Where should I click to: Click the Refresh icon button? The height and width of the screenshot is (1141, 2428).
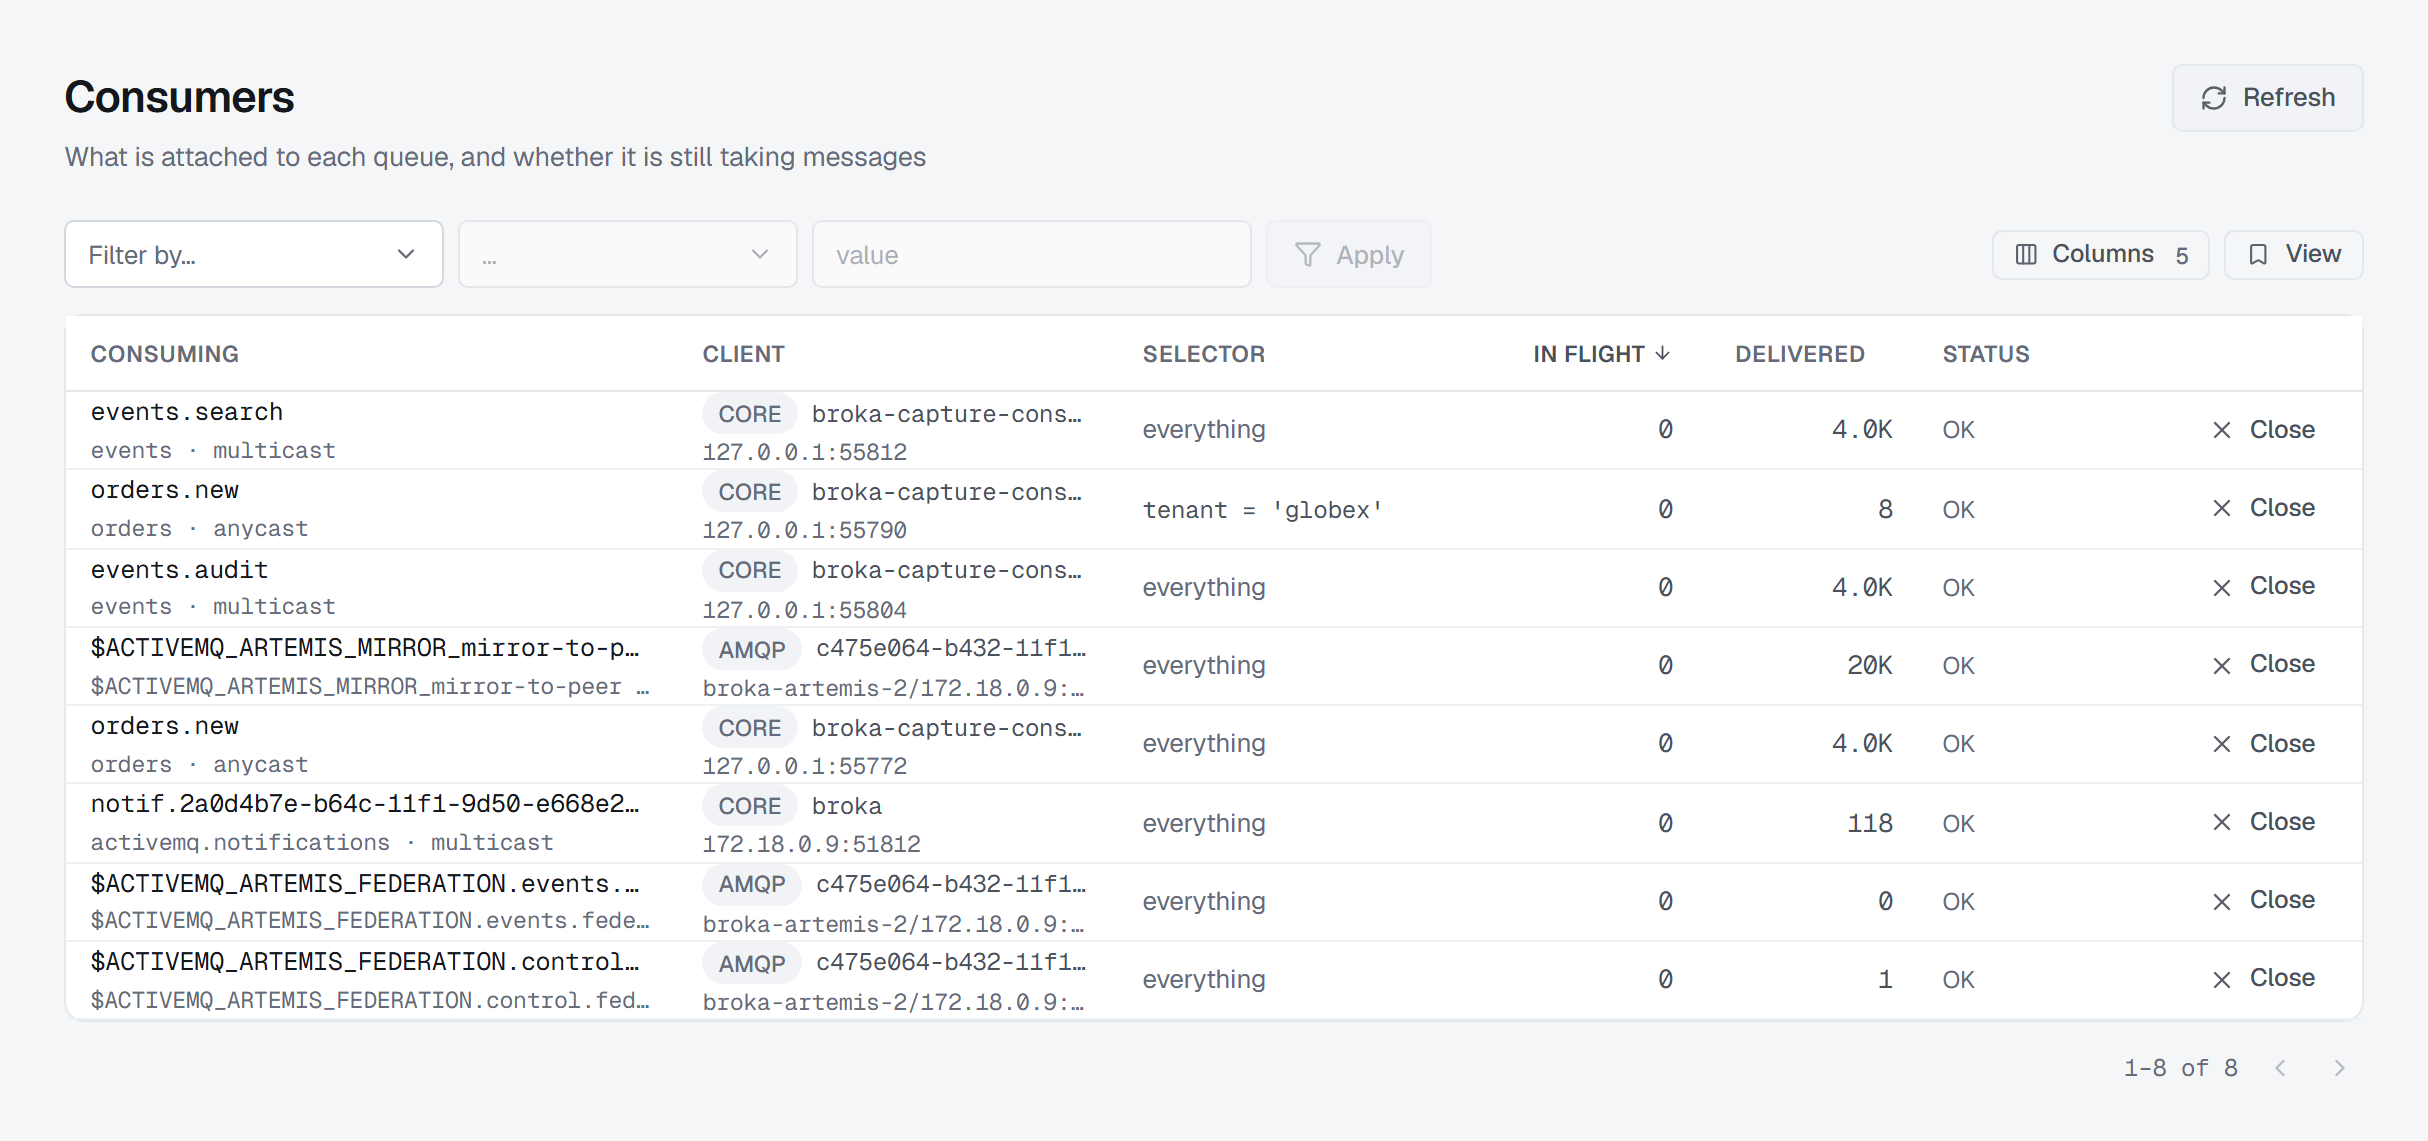pyautogui.click(x=2213, y=98)
